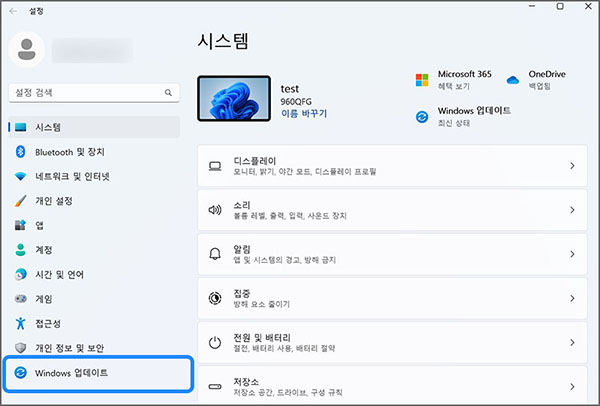This screenshot has width=600, height=406.
Task: Click header Windows 업데이트 sync icon
Action: (422, 117)
